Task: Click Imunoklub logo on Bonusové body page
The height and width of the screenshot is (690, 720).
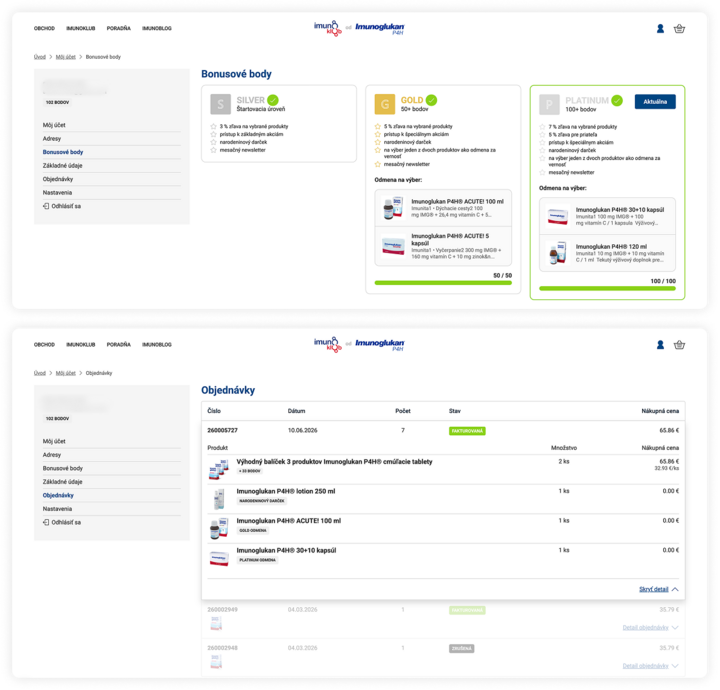Action: [x=328, y=28]
